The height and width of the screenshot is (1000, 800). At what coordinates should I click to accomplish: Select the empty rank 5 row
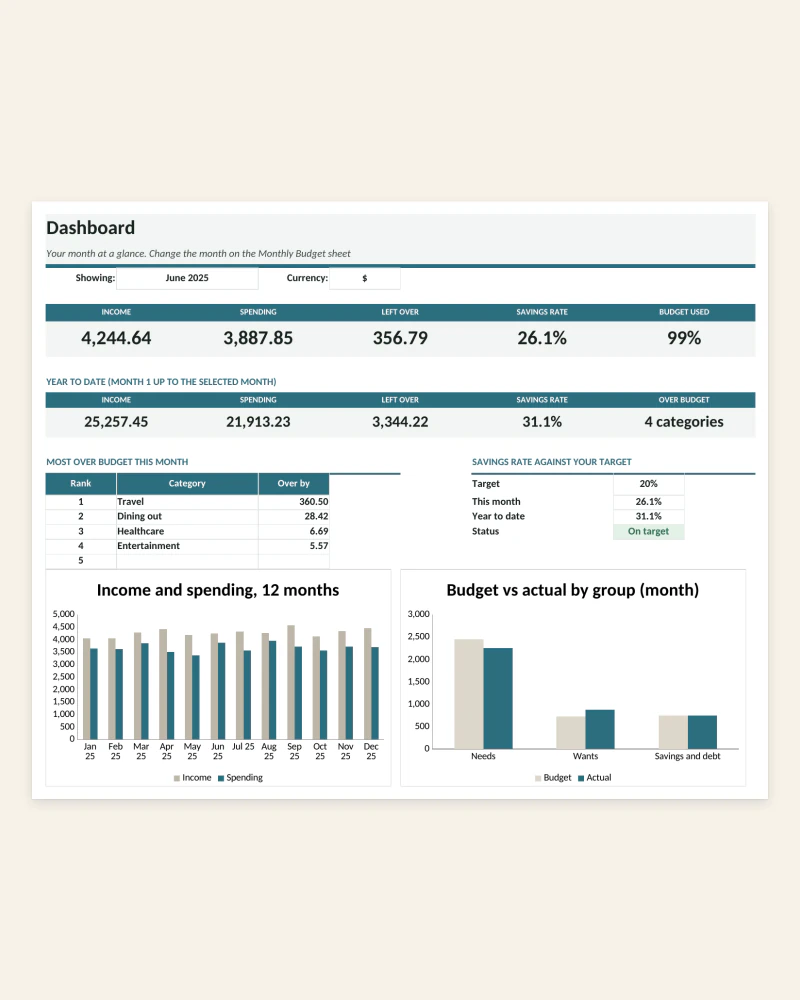click(x=188, y=561)
